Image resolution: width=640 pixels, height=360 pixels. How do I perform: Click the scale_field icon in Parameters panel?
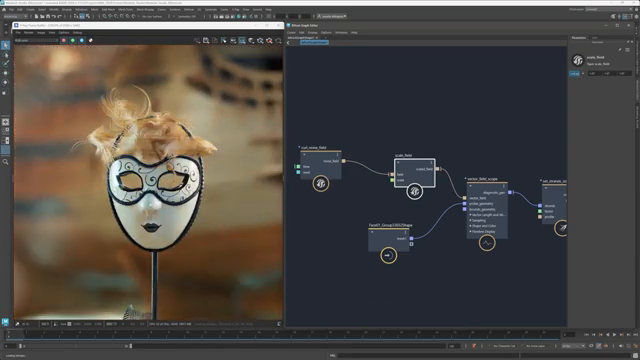(578, 60)
